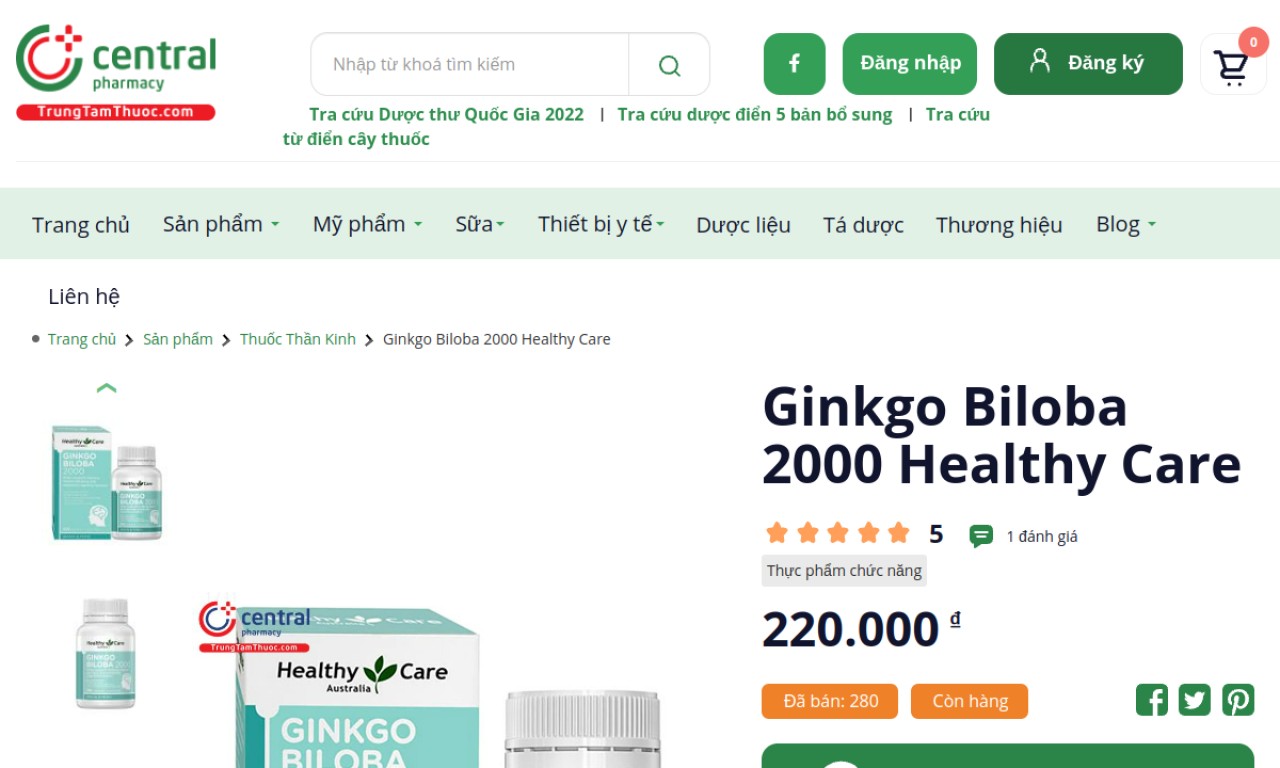Click the thumbnail carousel up arrow
Image resolution: width=1280 pixels, height=768 pixels.
[x=106, y=388]
